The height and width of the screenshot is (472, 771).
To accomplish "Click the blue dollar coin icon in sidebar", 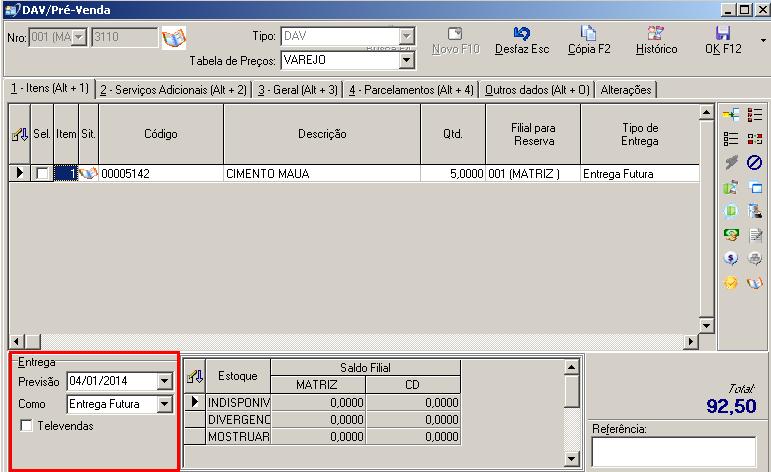I will pos(731,259).
